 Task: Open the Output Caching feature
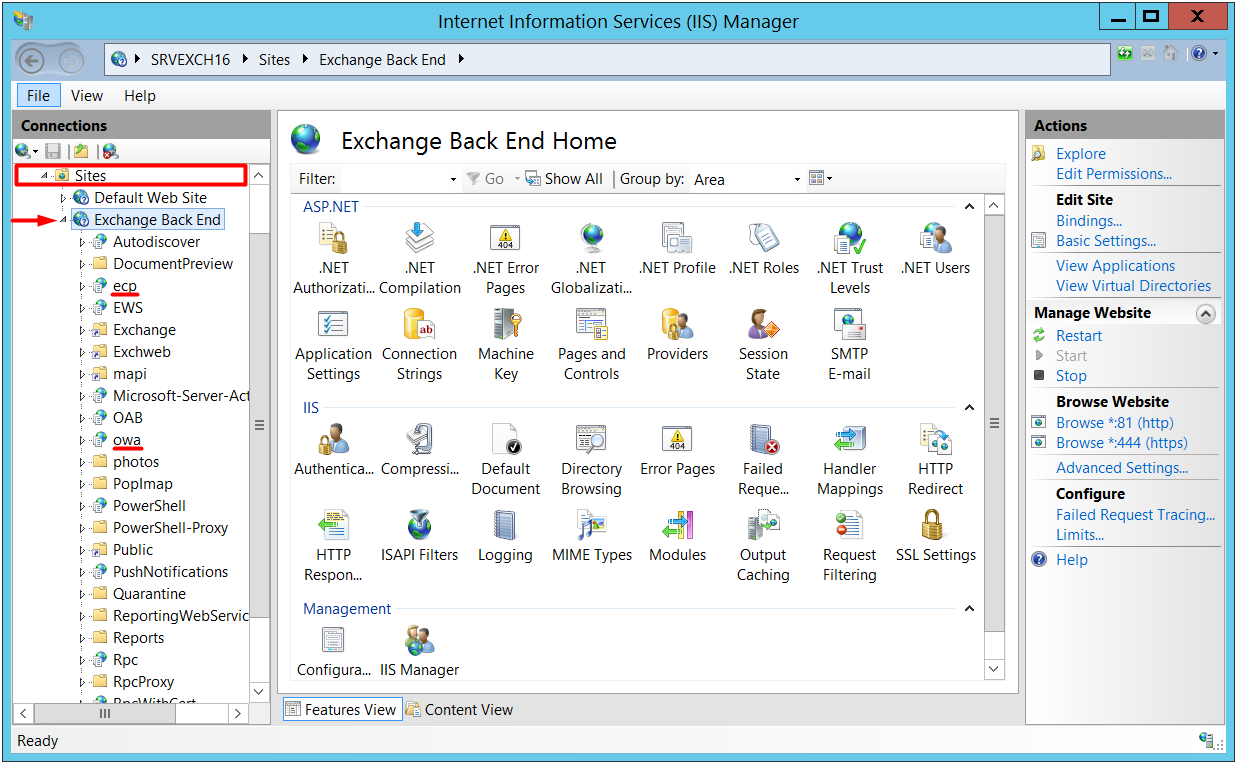pos(764,545)
